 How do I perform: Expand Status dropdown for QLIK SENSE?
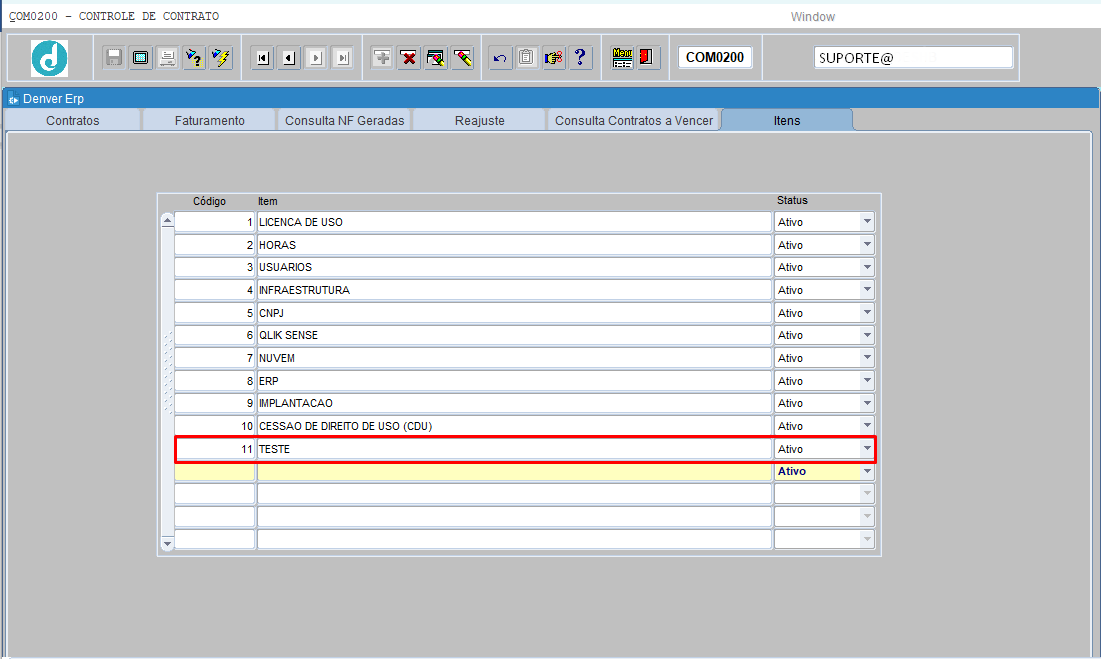pyautogui.click(x=867, y=335)
